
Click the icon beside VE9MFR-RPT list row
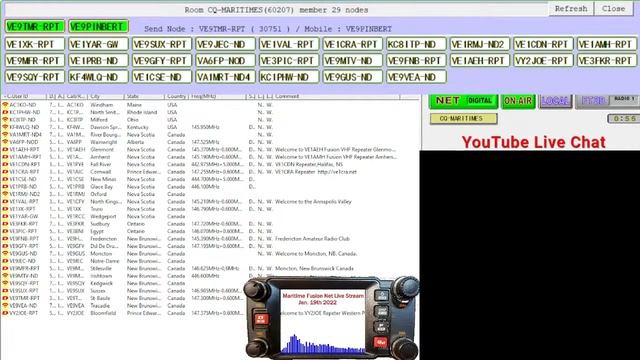pyautogui.click(x=5, y=269)
